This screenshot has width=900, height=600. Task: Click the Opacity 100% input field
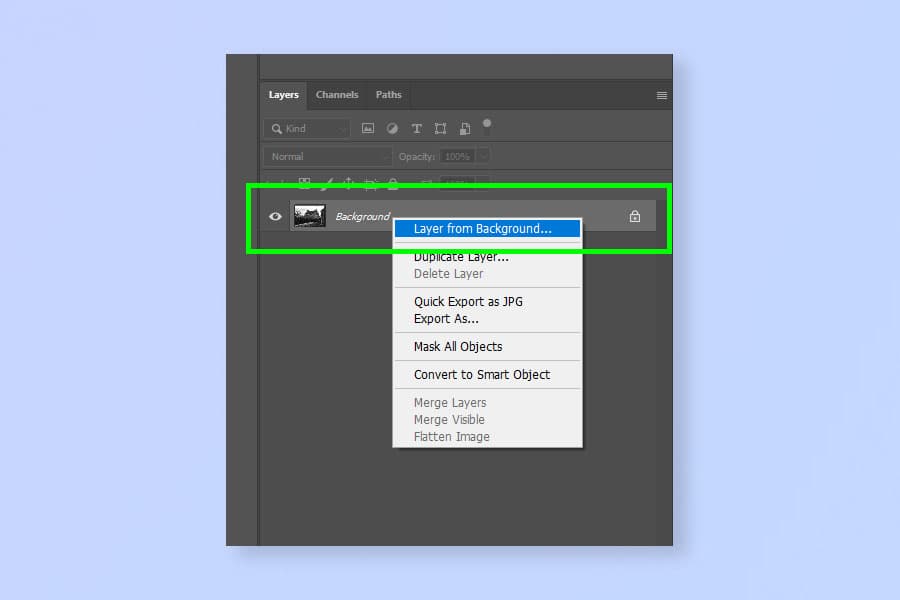coord(457,157)
